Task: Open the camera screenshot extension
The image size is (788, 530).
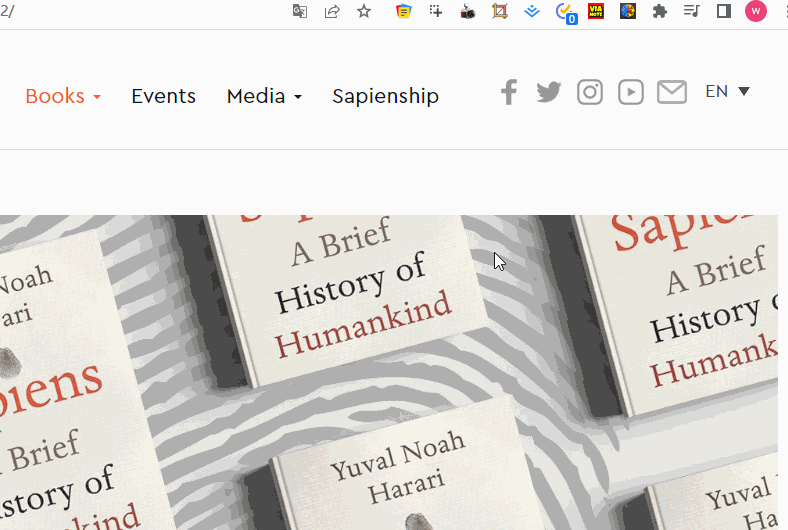Action: click(x=468, y=11)
